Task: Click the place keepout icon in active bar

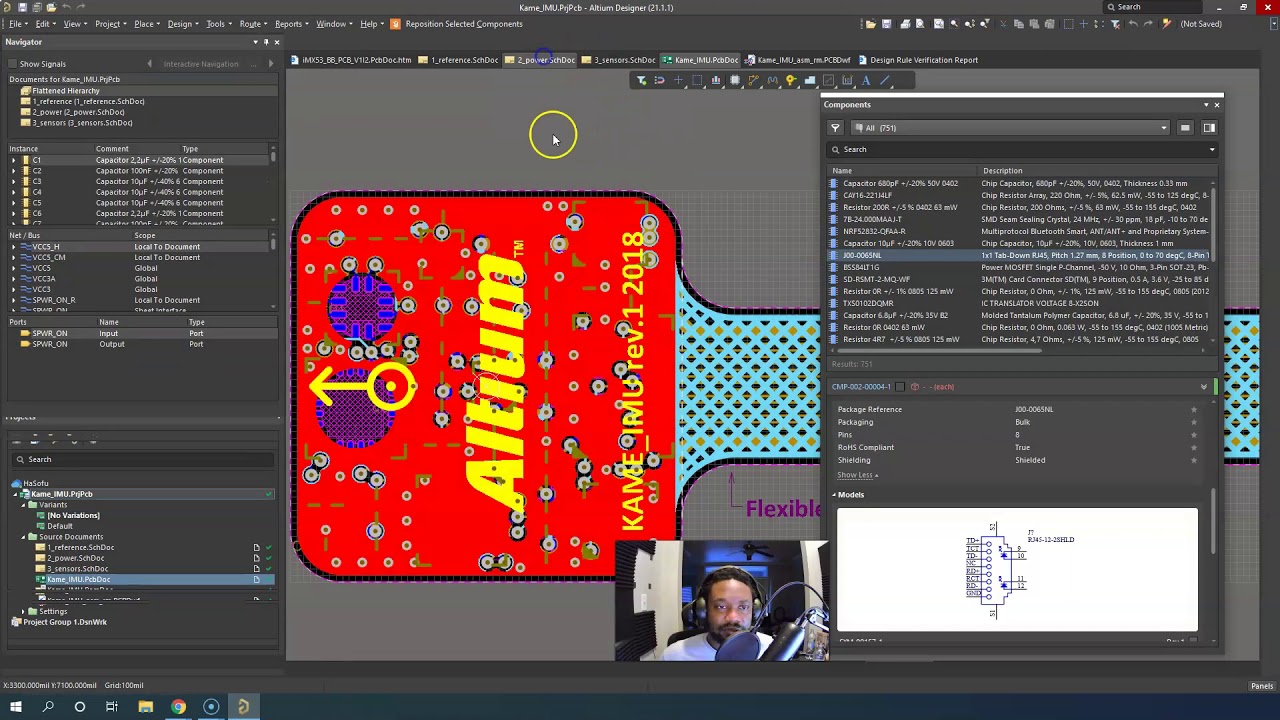Action: click(828, 80)
